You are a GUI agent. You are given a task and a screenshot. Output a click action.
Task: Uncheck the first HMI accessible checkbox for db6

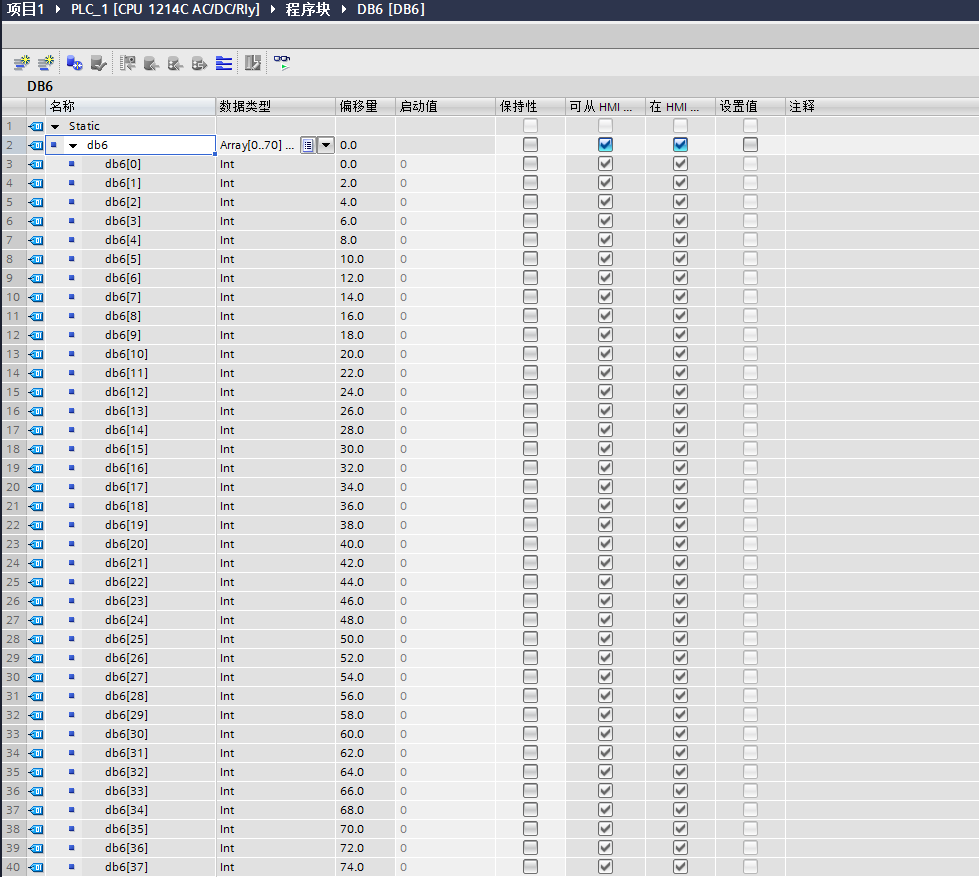coord(605,145)
